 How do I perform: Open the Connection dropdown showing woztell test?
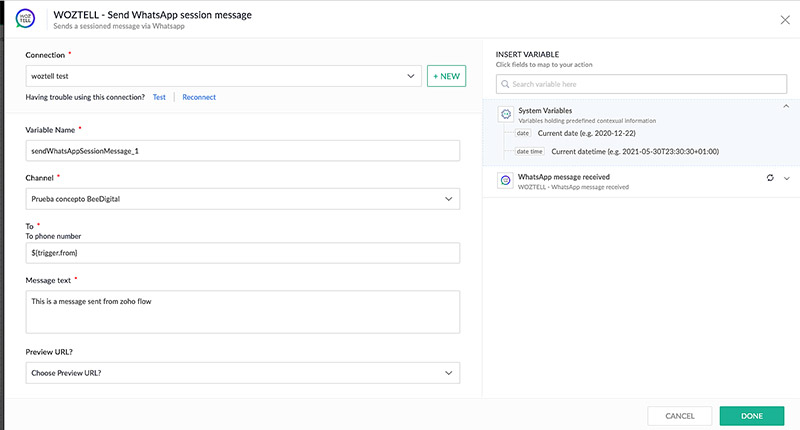(223, 76)
